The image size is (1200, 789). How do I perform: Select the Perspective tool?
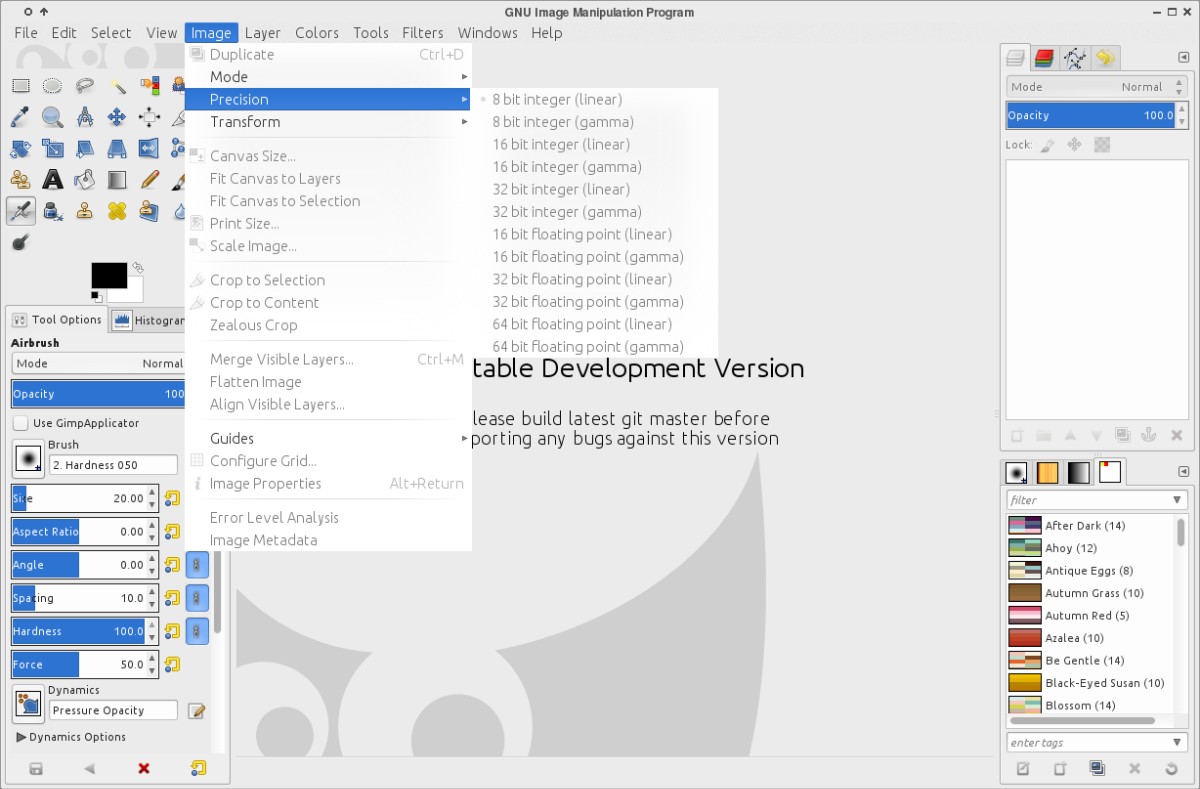click(x=117, y=149)
